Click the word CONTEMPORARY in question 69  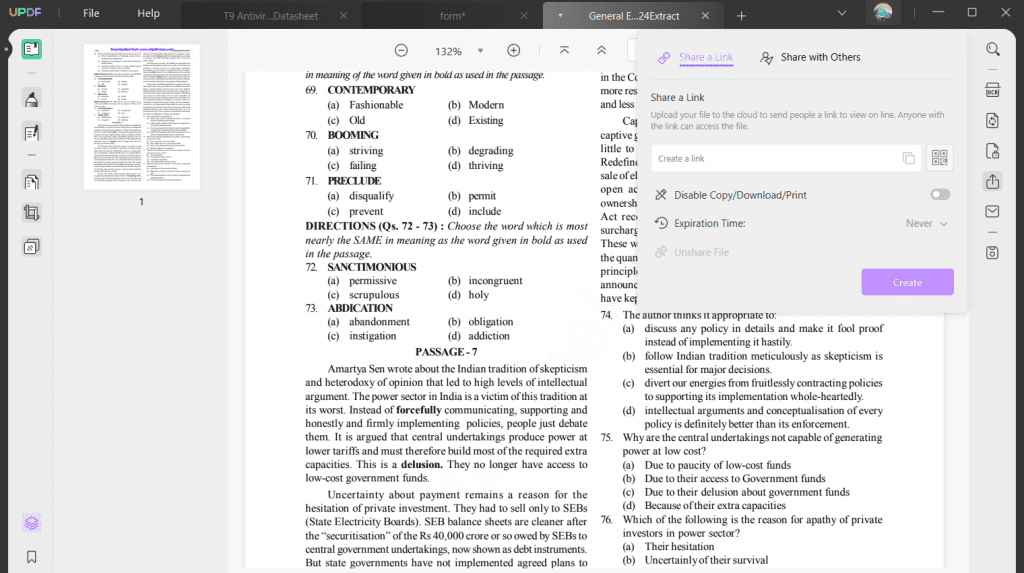(x=371, y=90)
